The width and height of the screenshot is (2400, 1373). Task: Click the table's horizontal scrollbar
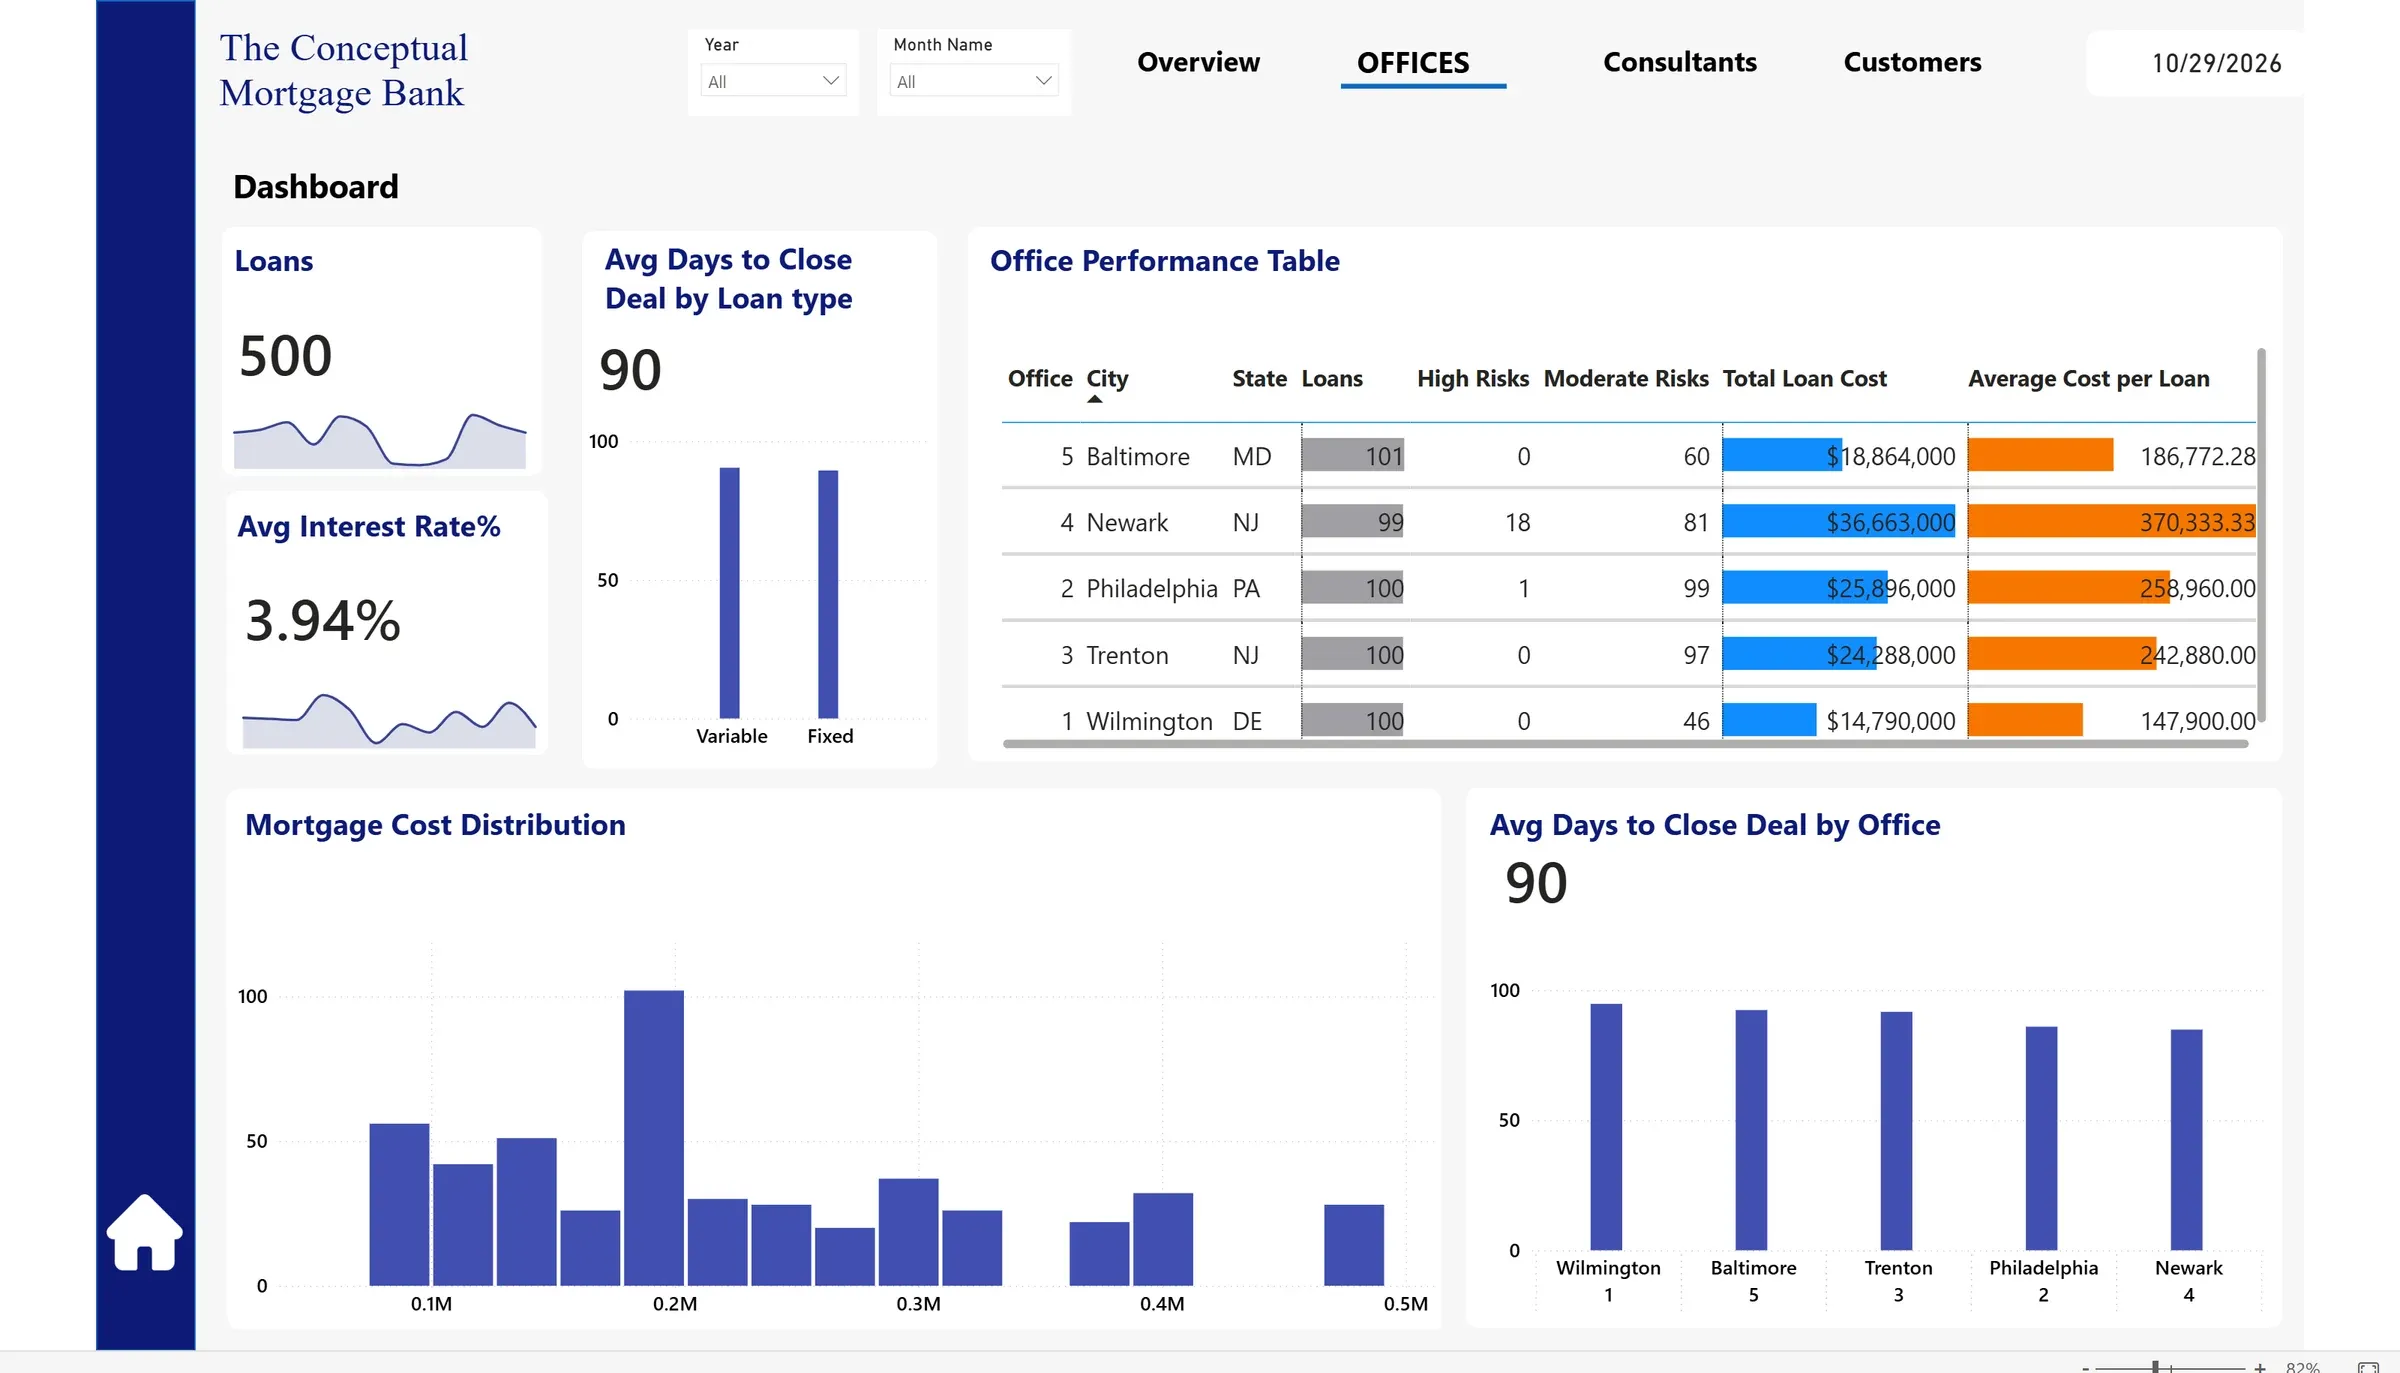[x=1626, y=744]
